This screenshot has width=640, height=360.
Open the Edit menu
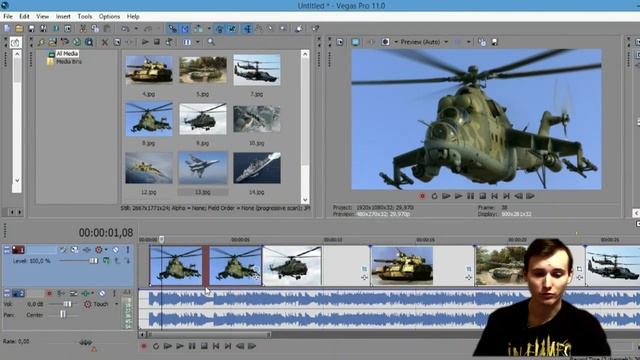(24, 16)
